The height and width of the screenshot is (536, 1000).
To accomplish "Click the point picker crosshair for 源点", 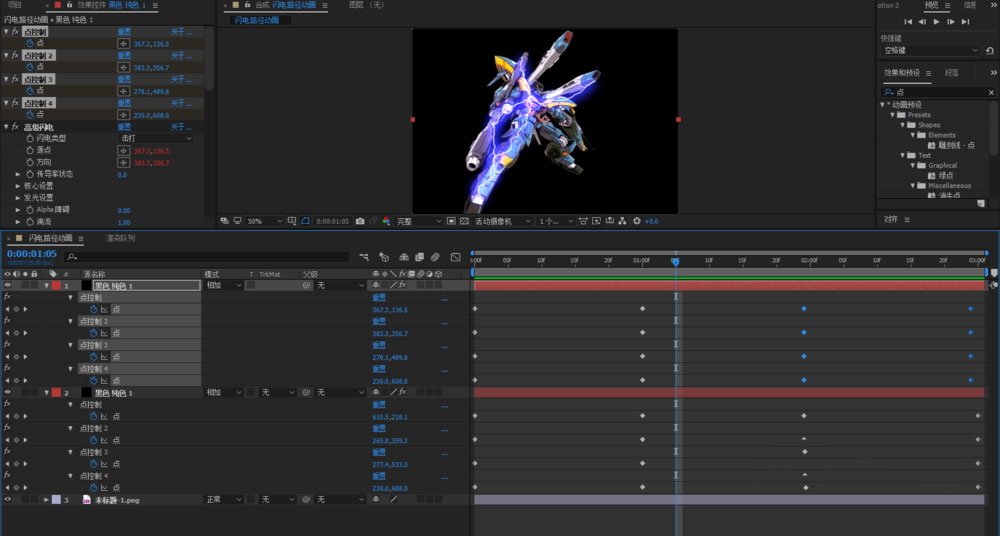I will [x=123, y=150].
